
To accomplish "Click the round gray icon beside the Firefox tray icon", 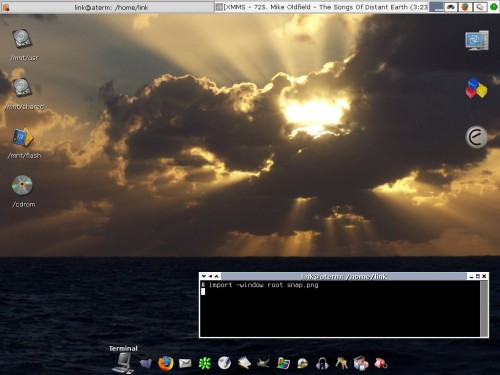I will click(479, 7).
